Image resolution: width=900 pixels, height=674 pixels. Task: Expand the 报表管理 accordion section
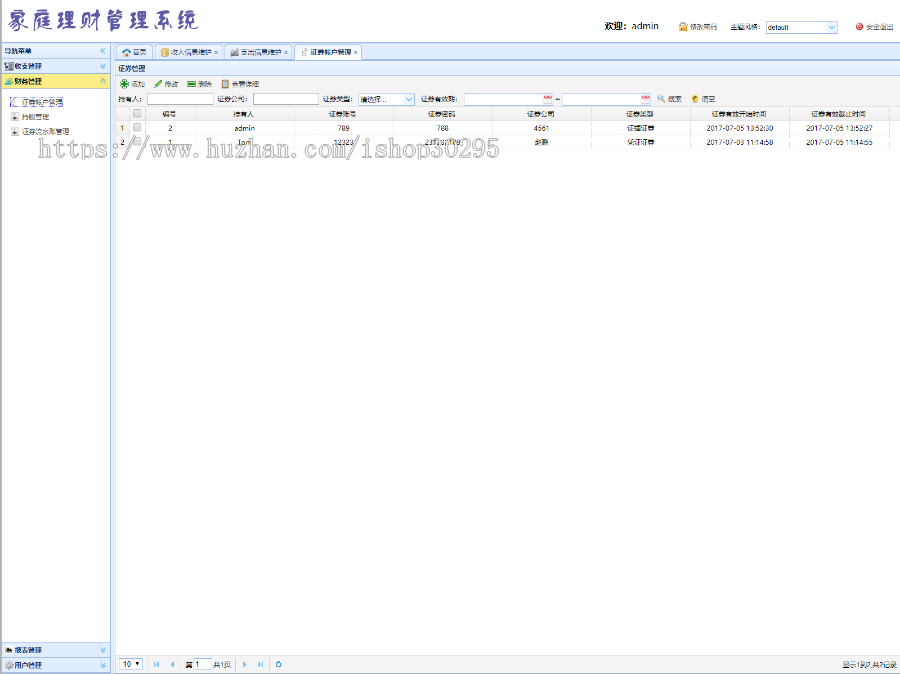(103, 650)
